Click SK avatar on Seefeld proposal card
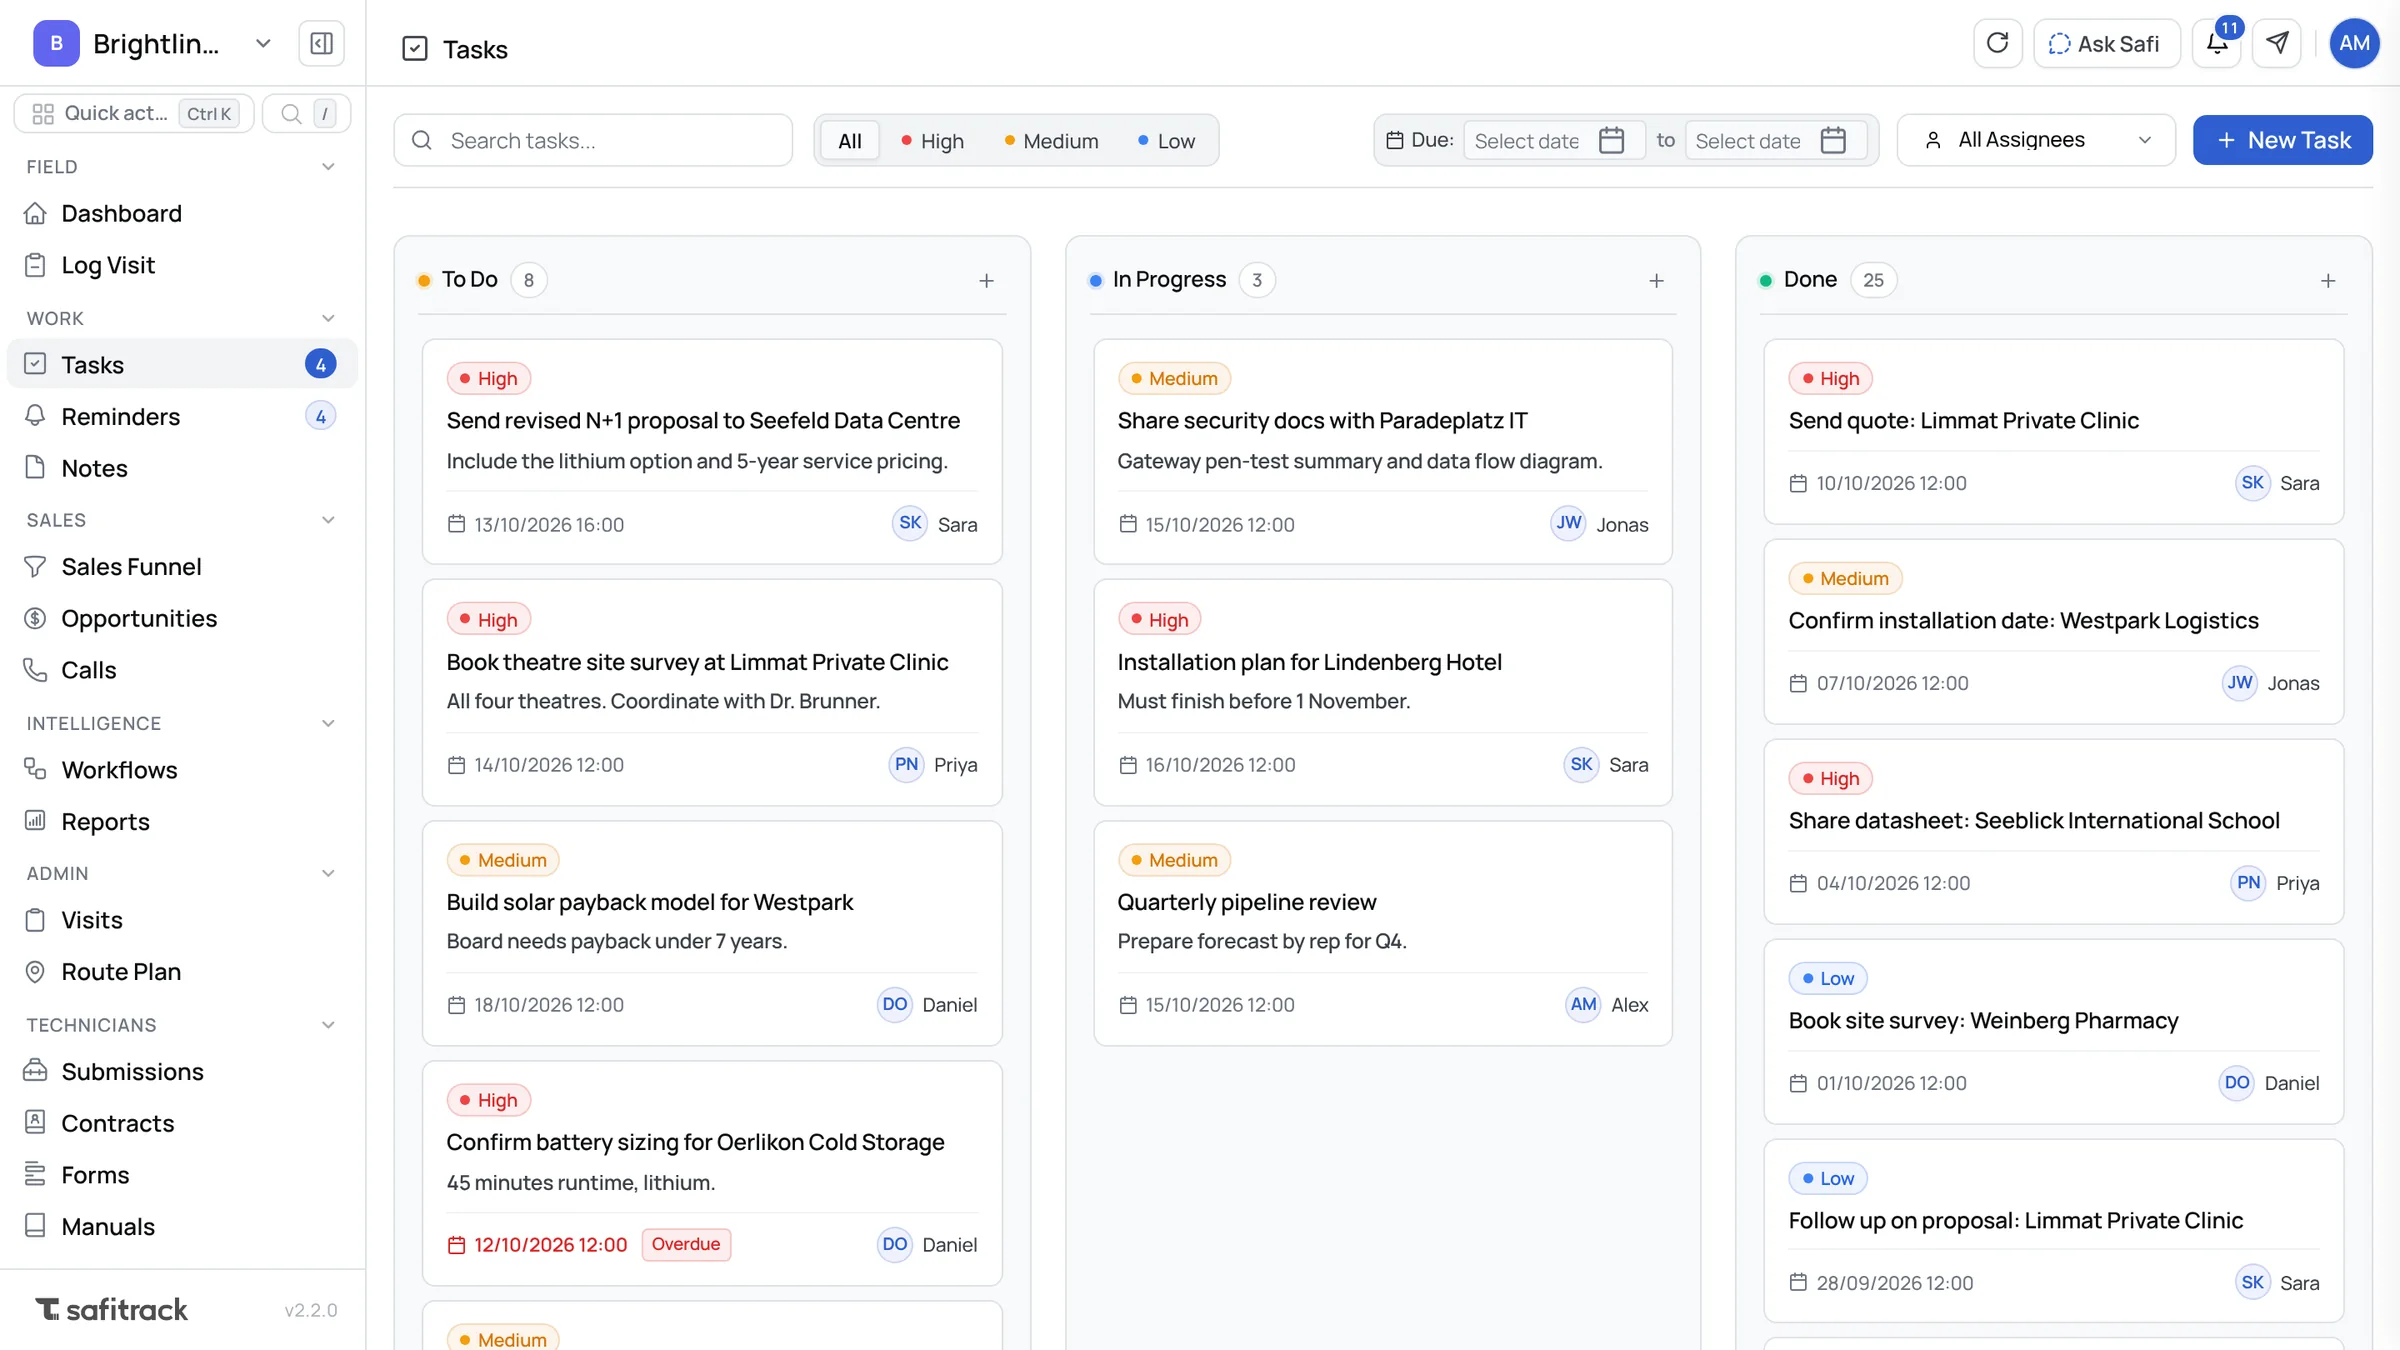 click(x=910, y=523)
